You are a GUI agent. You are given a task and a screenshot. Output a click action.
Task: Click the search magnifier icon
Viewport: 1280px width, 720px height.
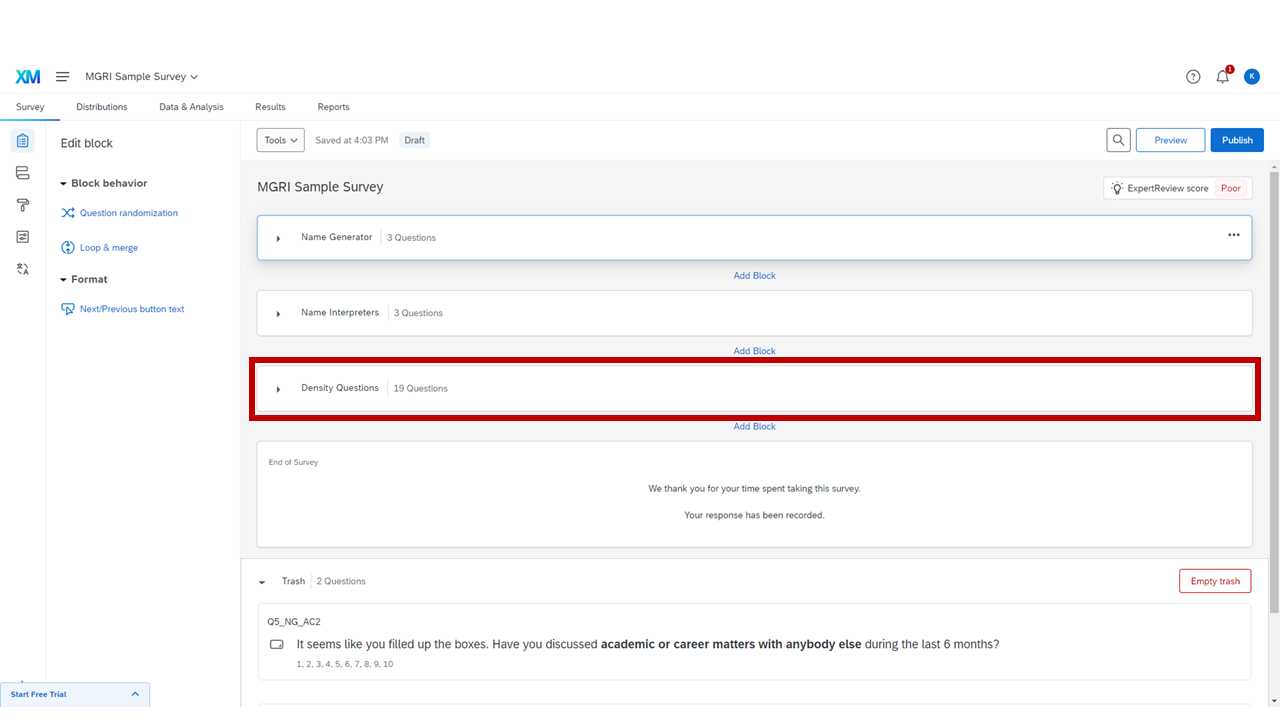tap(1119, 140)
